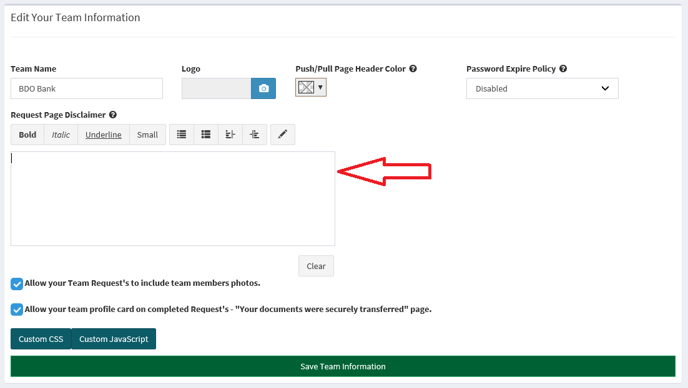
Task: Click the Clear button
Action: pyautogui.click(x=316, y=266)
